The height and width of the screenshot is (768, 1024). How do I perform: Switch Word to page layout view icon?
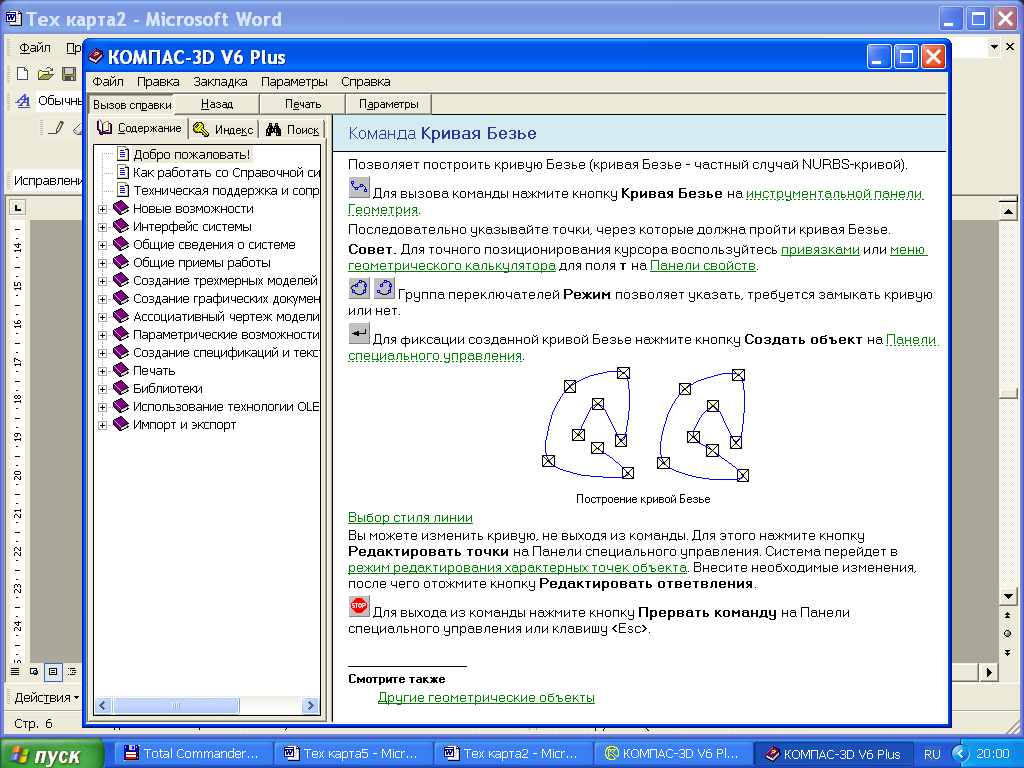point(53,671)
